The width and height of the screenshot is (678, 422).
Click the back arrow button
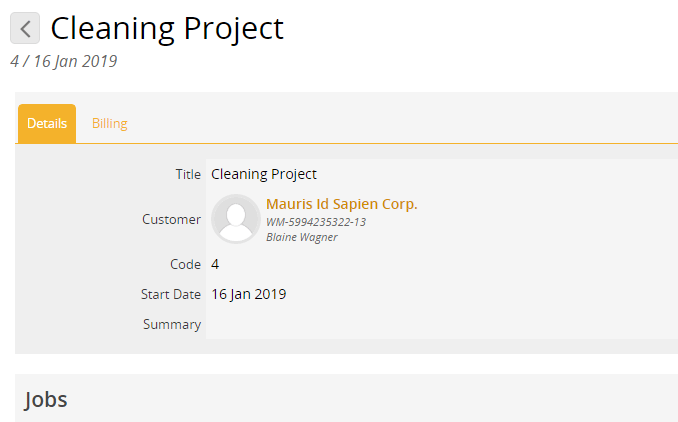[x=25, y=29]
